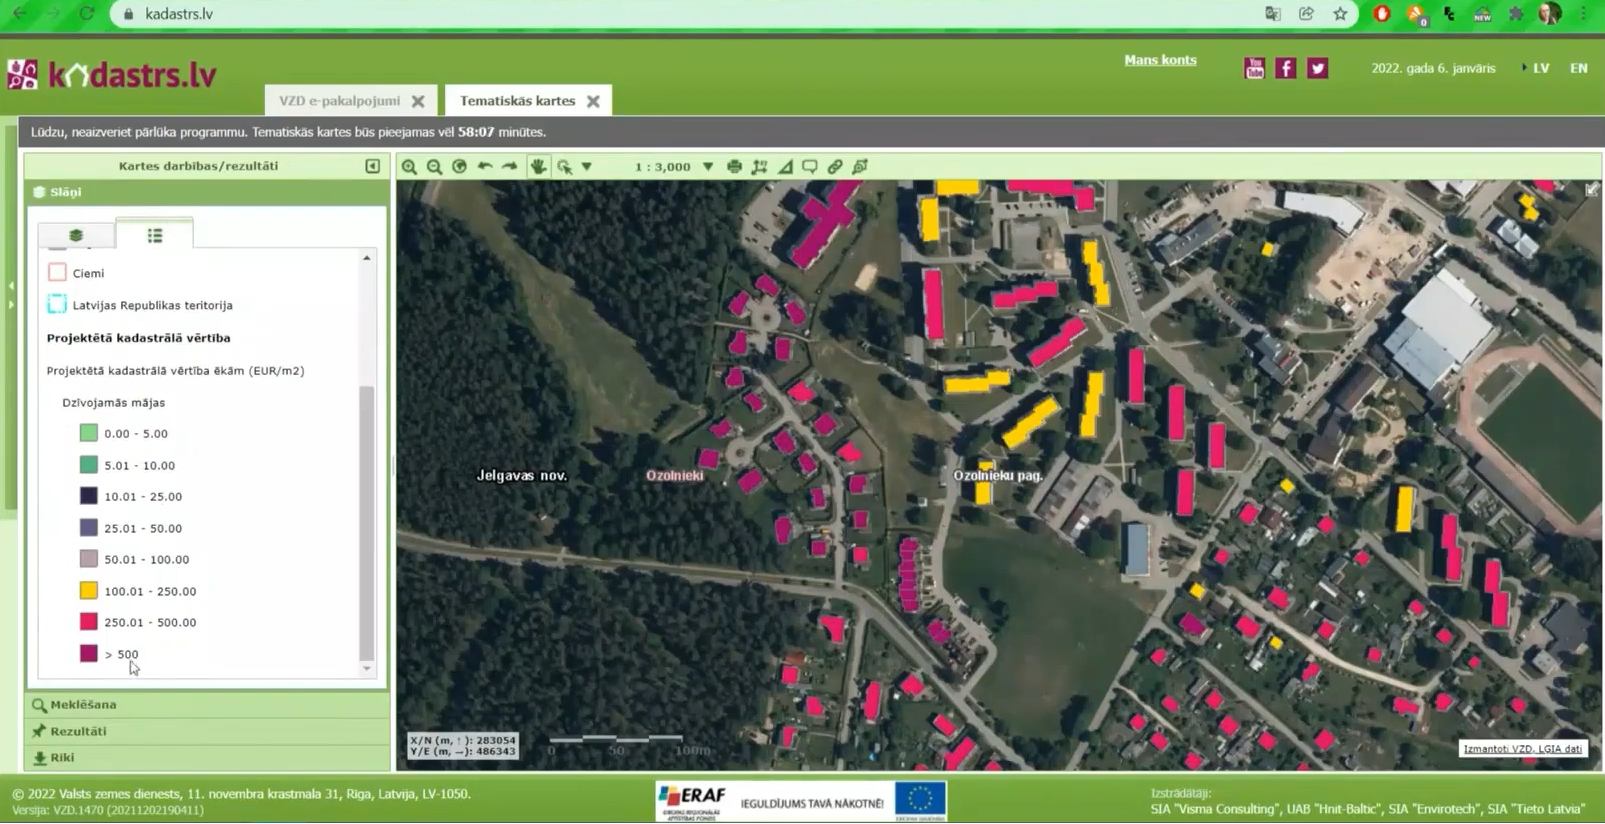This screenshot has height=824, width=1605.
Task: Zoom to full extent with globe icon
Action: [x=459, y=167]
